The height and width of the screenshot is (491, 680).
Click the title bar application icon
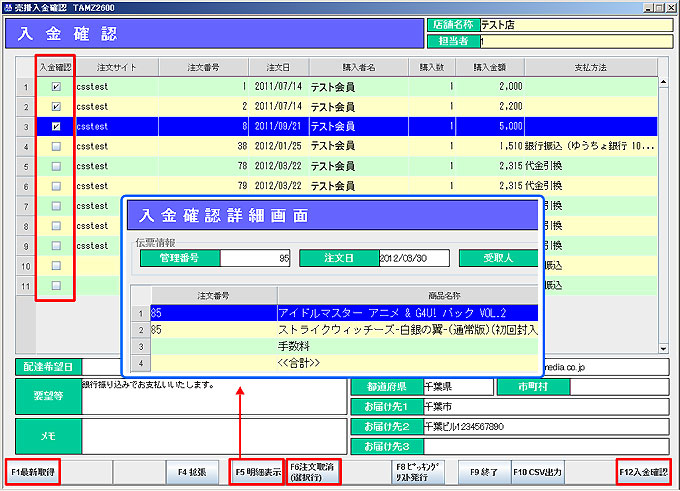click(x=8, y=8)
